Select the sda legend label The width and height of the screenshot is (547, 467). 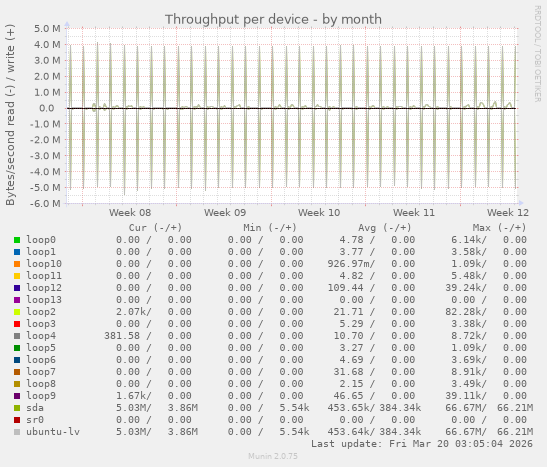coord(35,408)
